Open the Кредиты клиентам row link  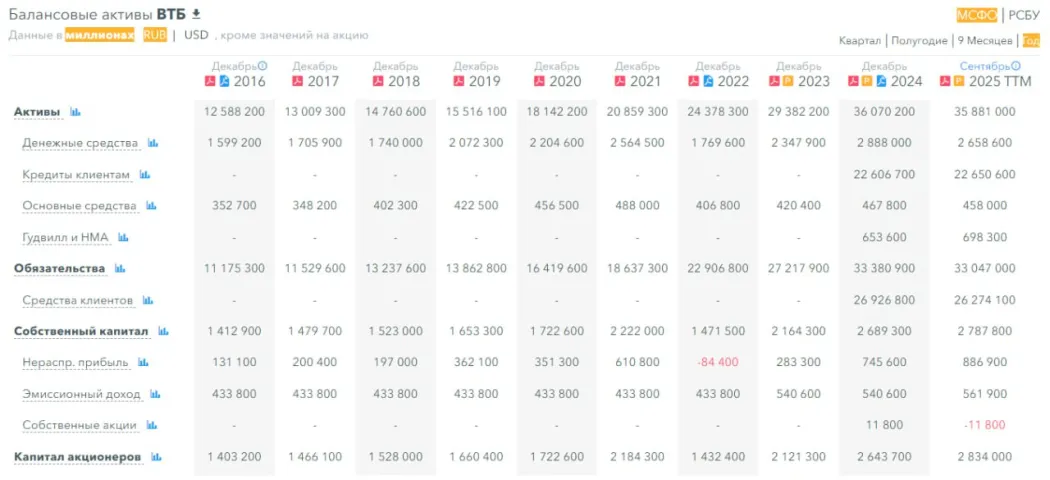pyautogui.click(x=76, y=175)
